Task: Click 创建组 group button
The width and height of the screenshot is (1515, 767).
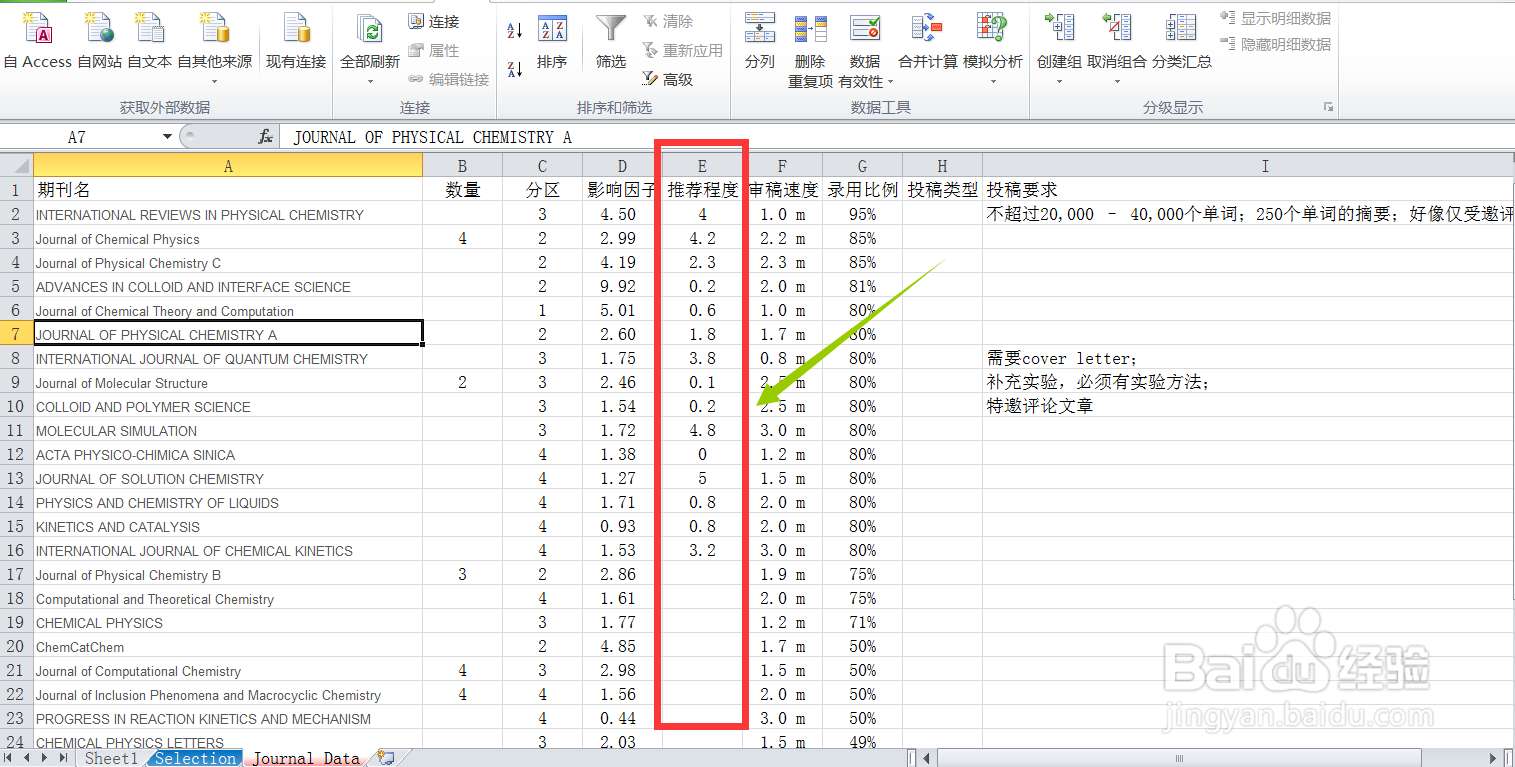Action: (x=1059, y=48)
